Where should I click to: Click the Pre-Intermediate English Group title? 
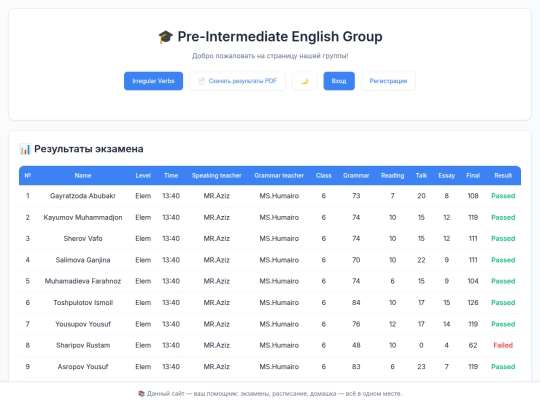(280, 37)
